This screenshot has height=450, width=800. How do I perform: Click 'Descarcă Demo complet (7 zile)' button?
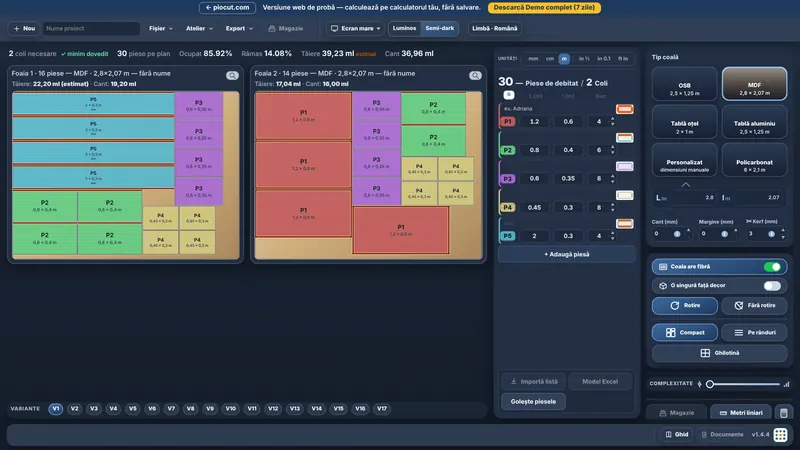tap(544, 8)
